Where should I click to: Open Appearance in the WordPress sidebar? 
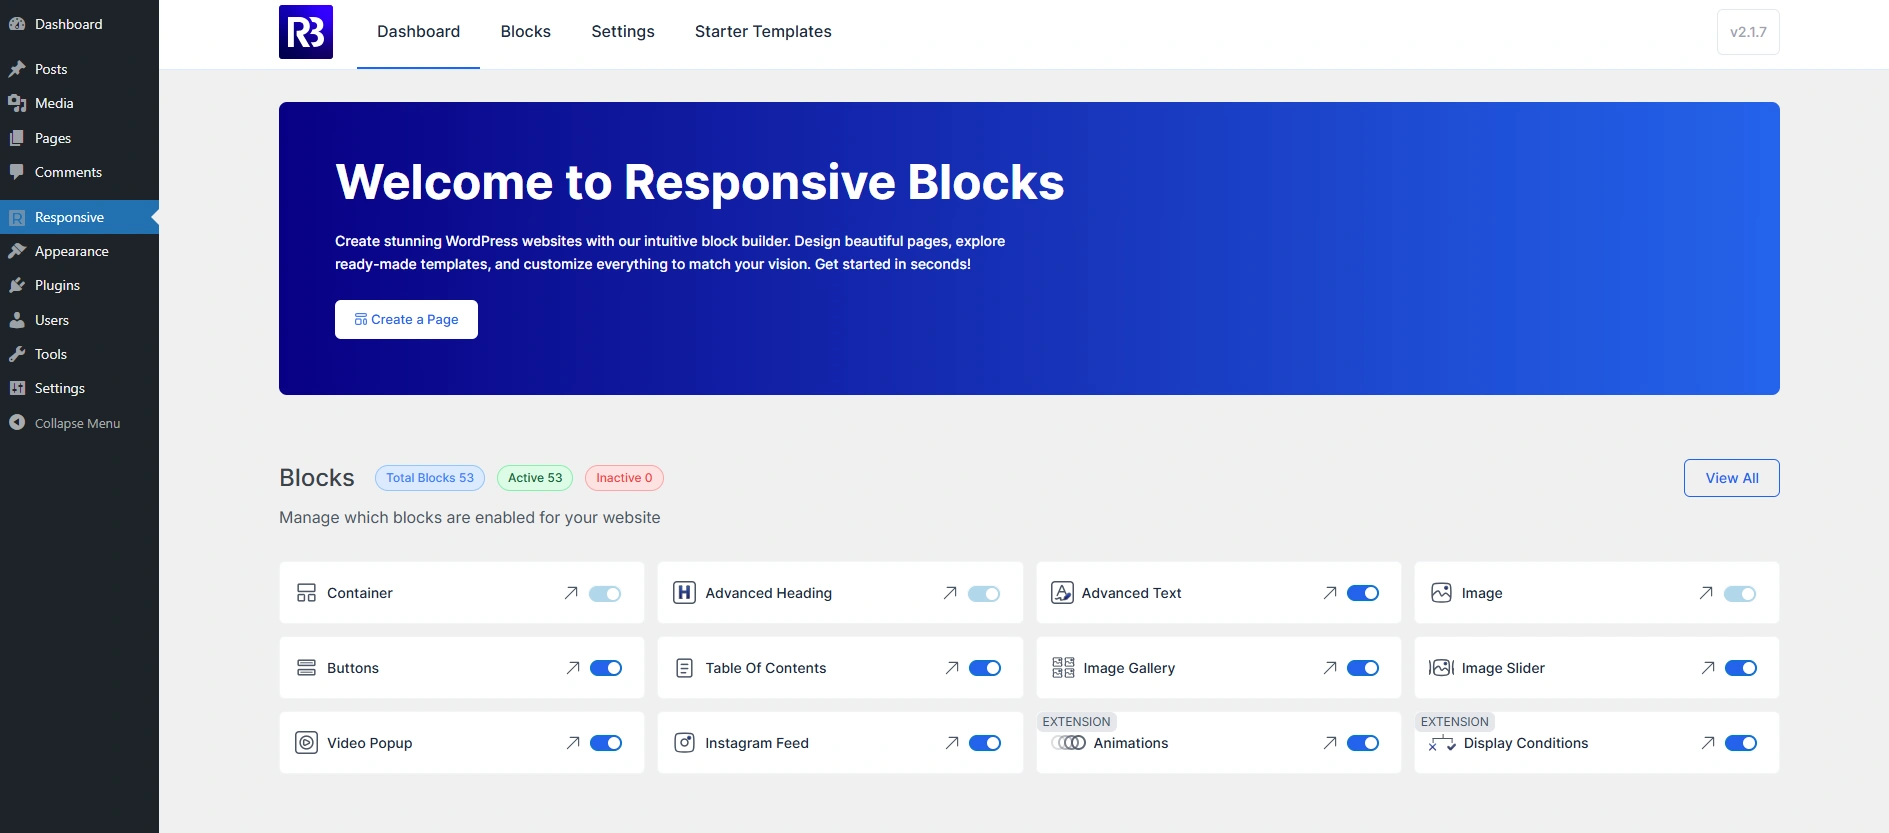79,251
